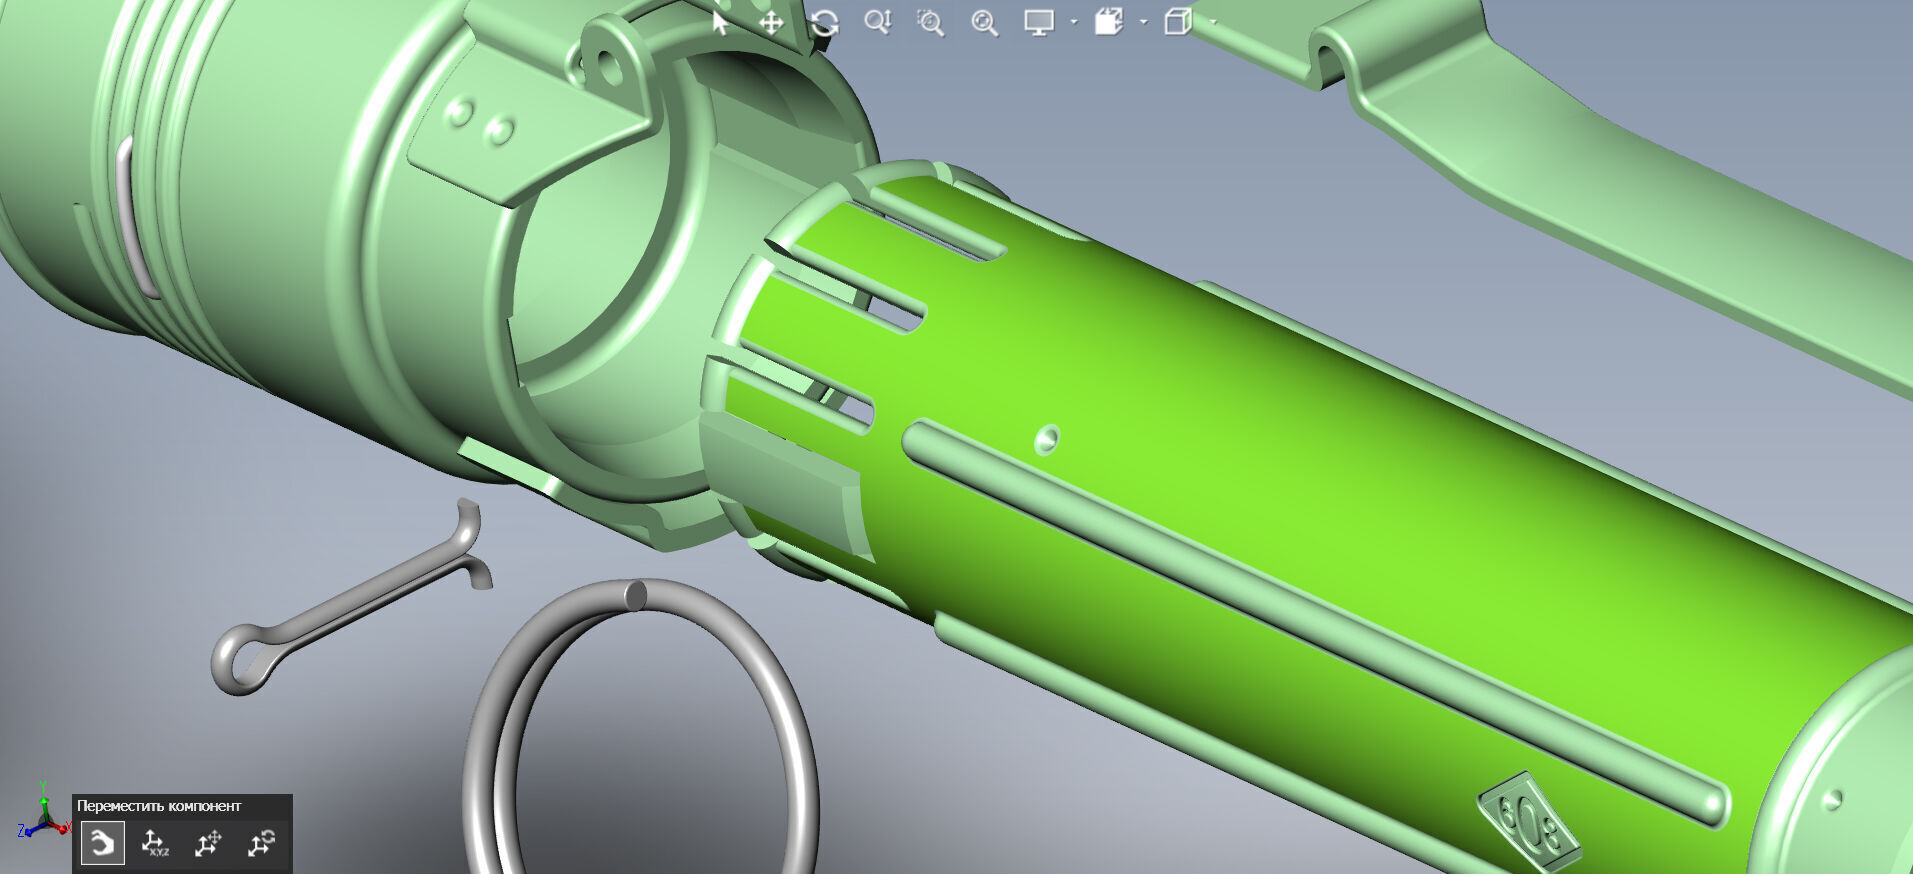Choose the zoom to area tool
This screenshot has width=1913, height=874.
(x=930, y=22)
